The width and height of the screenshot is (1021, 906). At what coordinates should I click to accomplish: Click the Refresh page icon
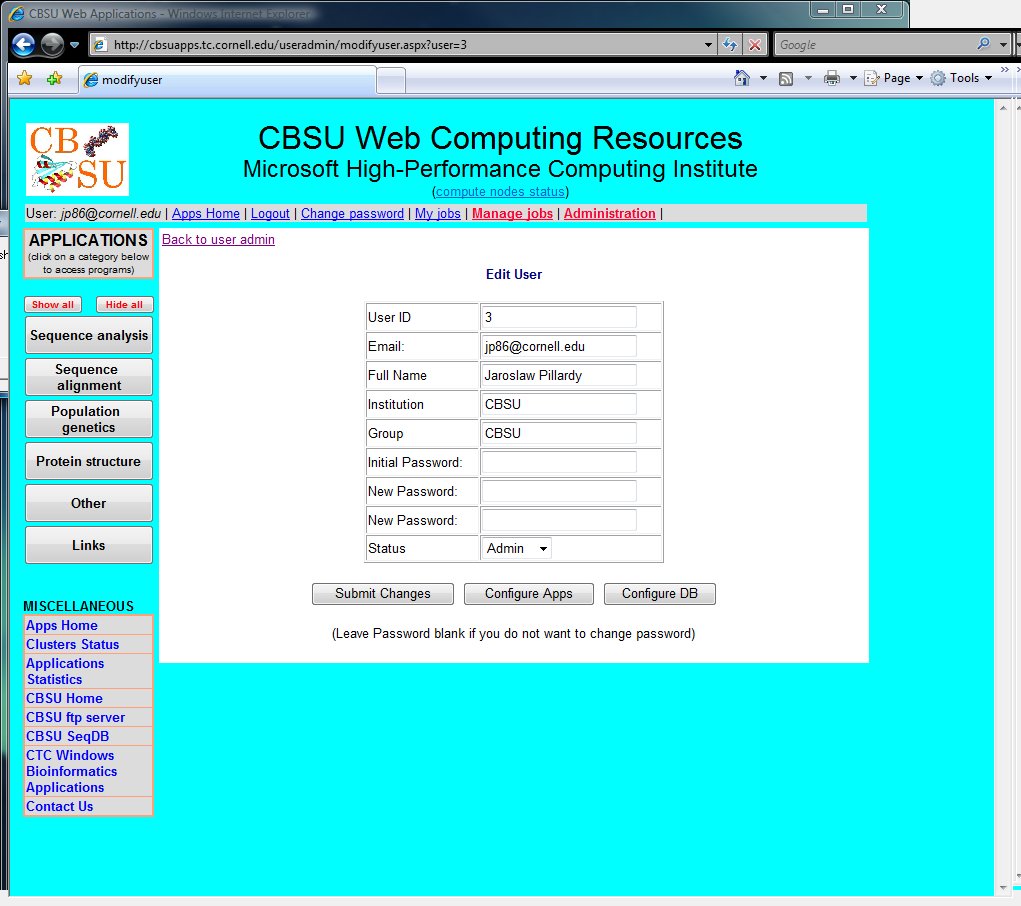click(x=730, y=45)
